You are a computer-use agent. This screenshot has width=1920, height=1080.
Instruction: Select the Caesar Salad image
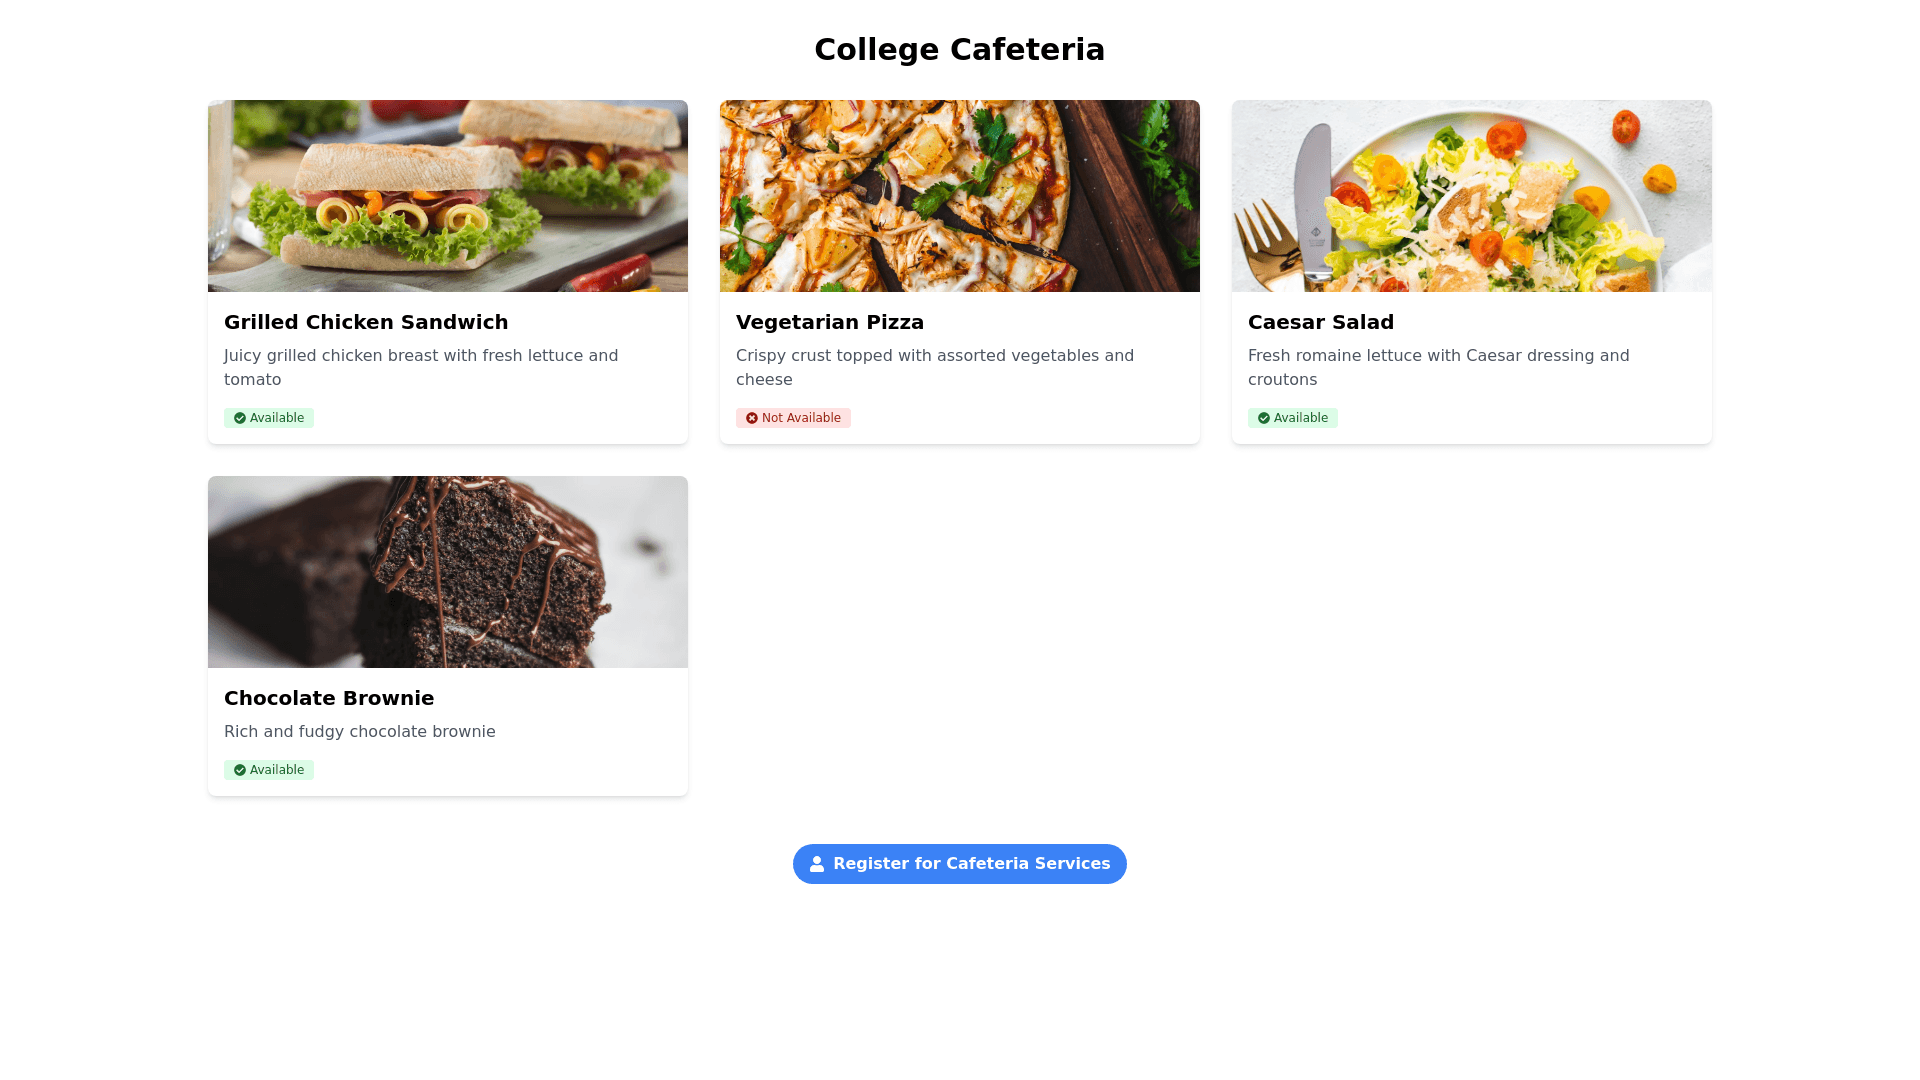tap(1472, 196)
